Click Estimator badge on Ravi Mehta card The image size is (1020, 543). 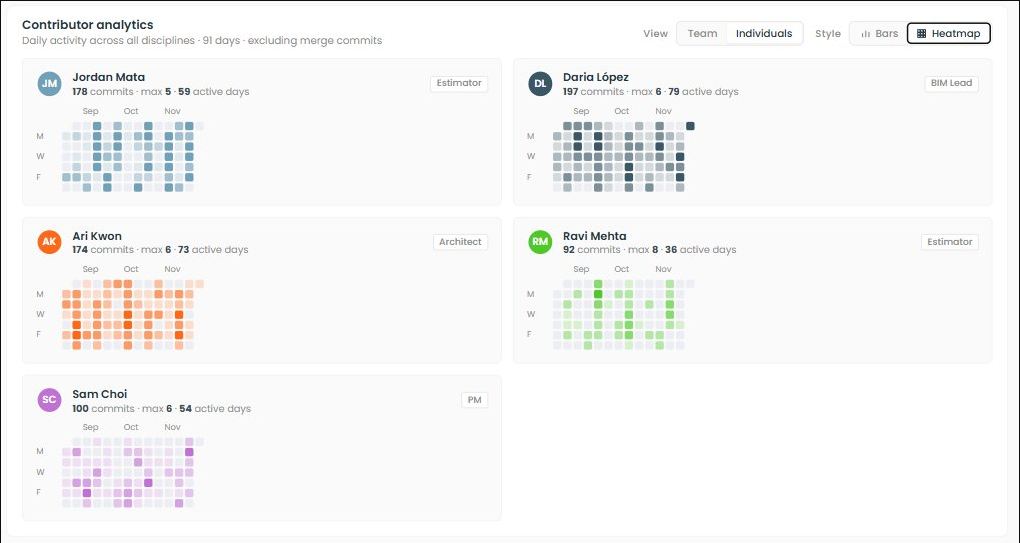(950, 242)
